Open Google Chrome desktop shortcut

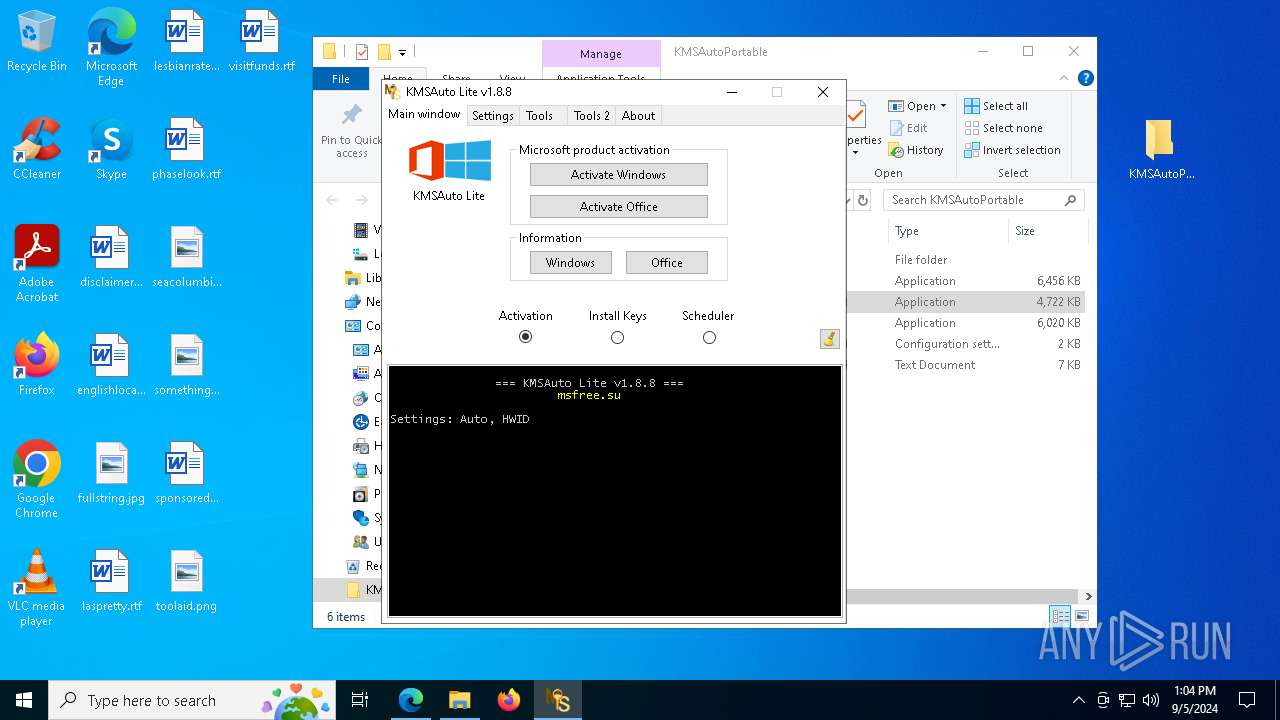point(37,480)
